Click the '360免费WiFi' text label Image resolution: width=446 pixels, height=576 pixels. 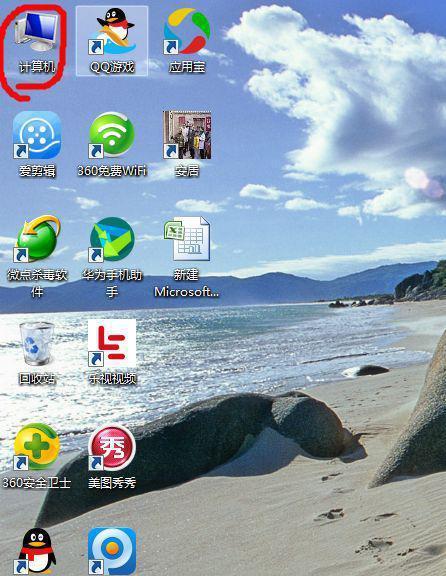[112, 170]
